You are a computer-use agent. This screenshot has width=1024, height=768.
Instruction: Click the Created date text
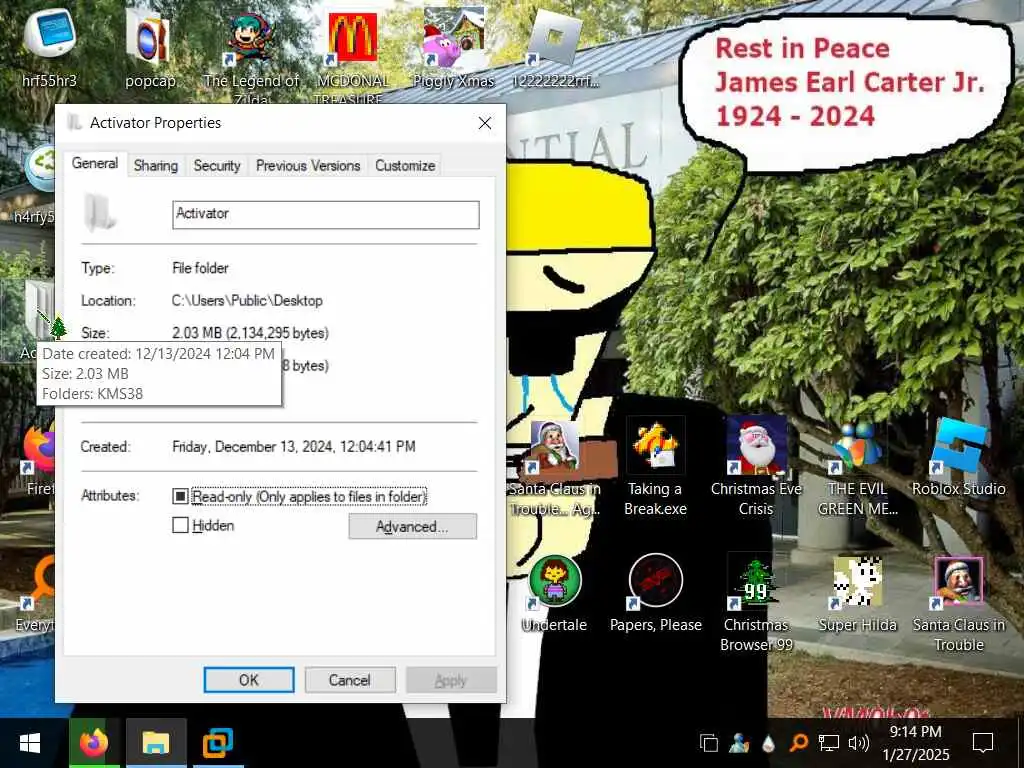(x=293, y=447)
